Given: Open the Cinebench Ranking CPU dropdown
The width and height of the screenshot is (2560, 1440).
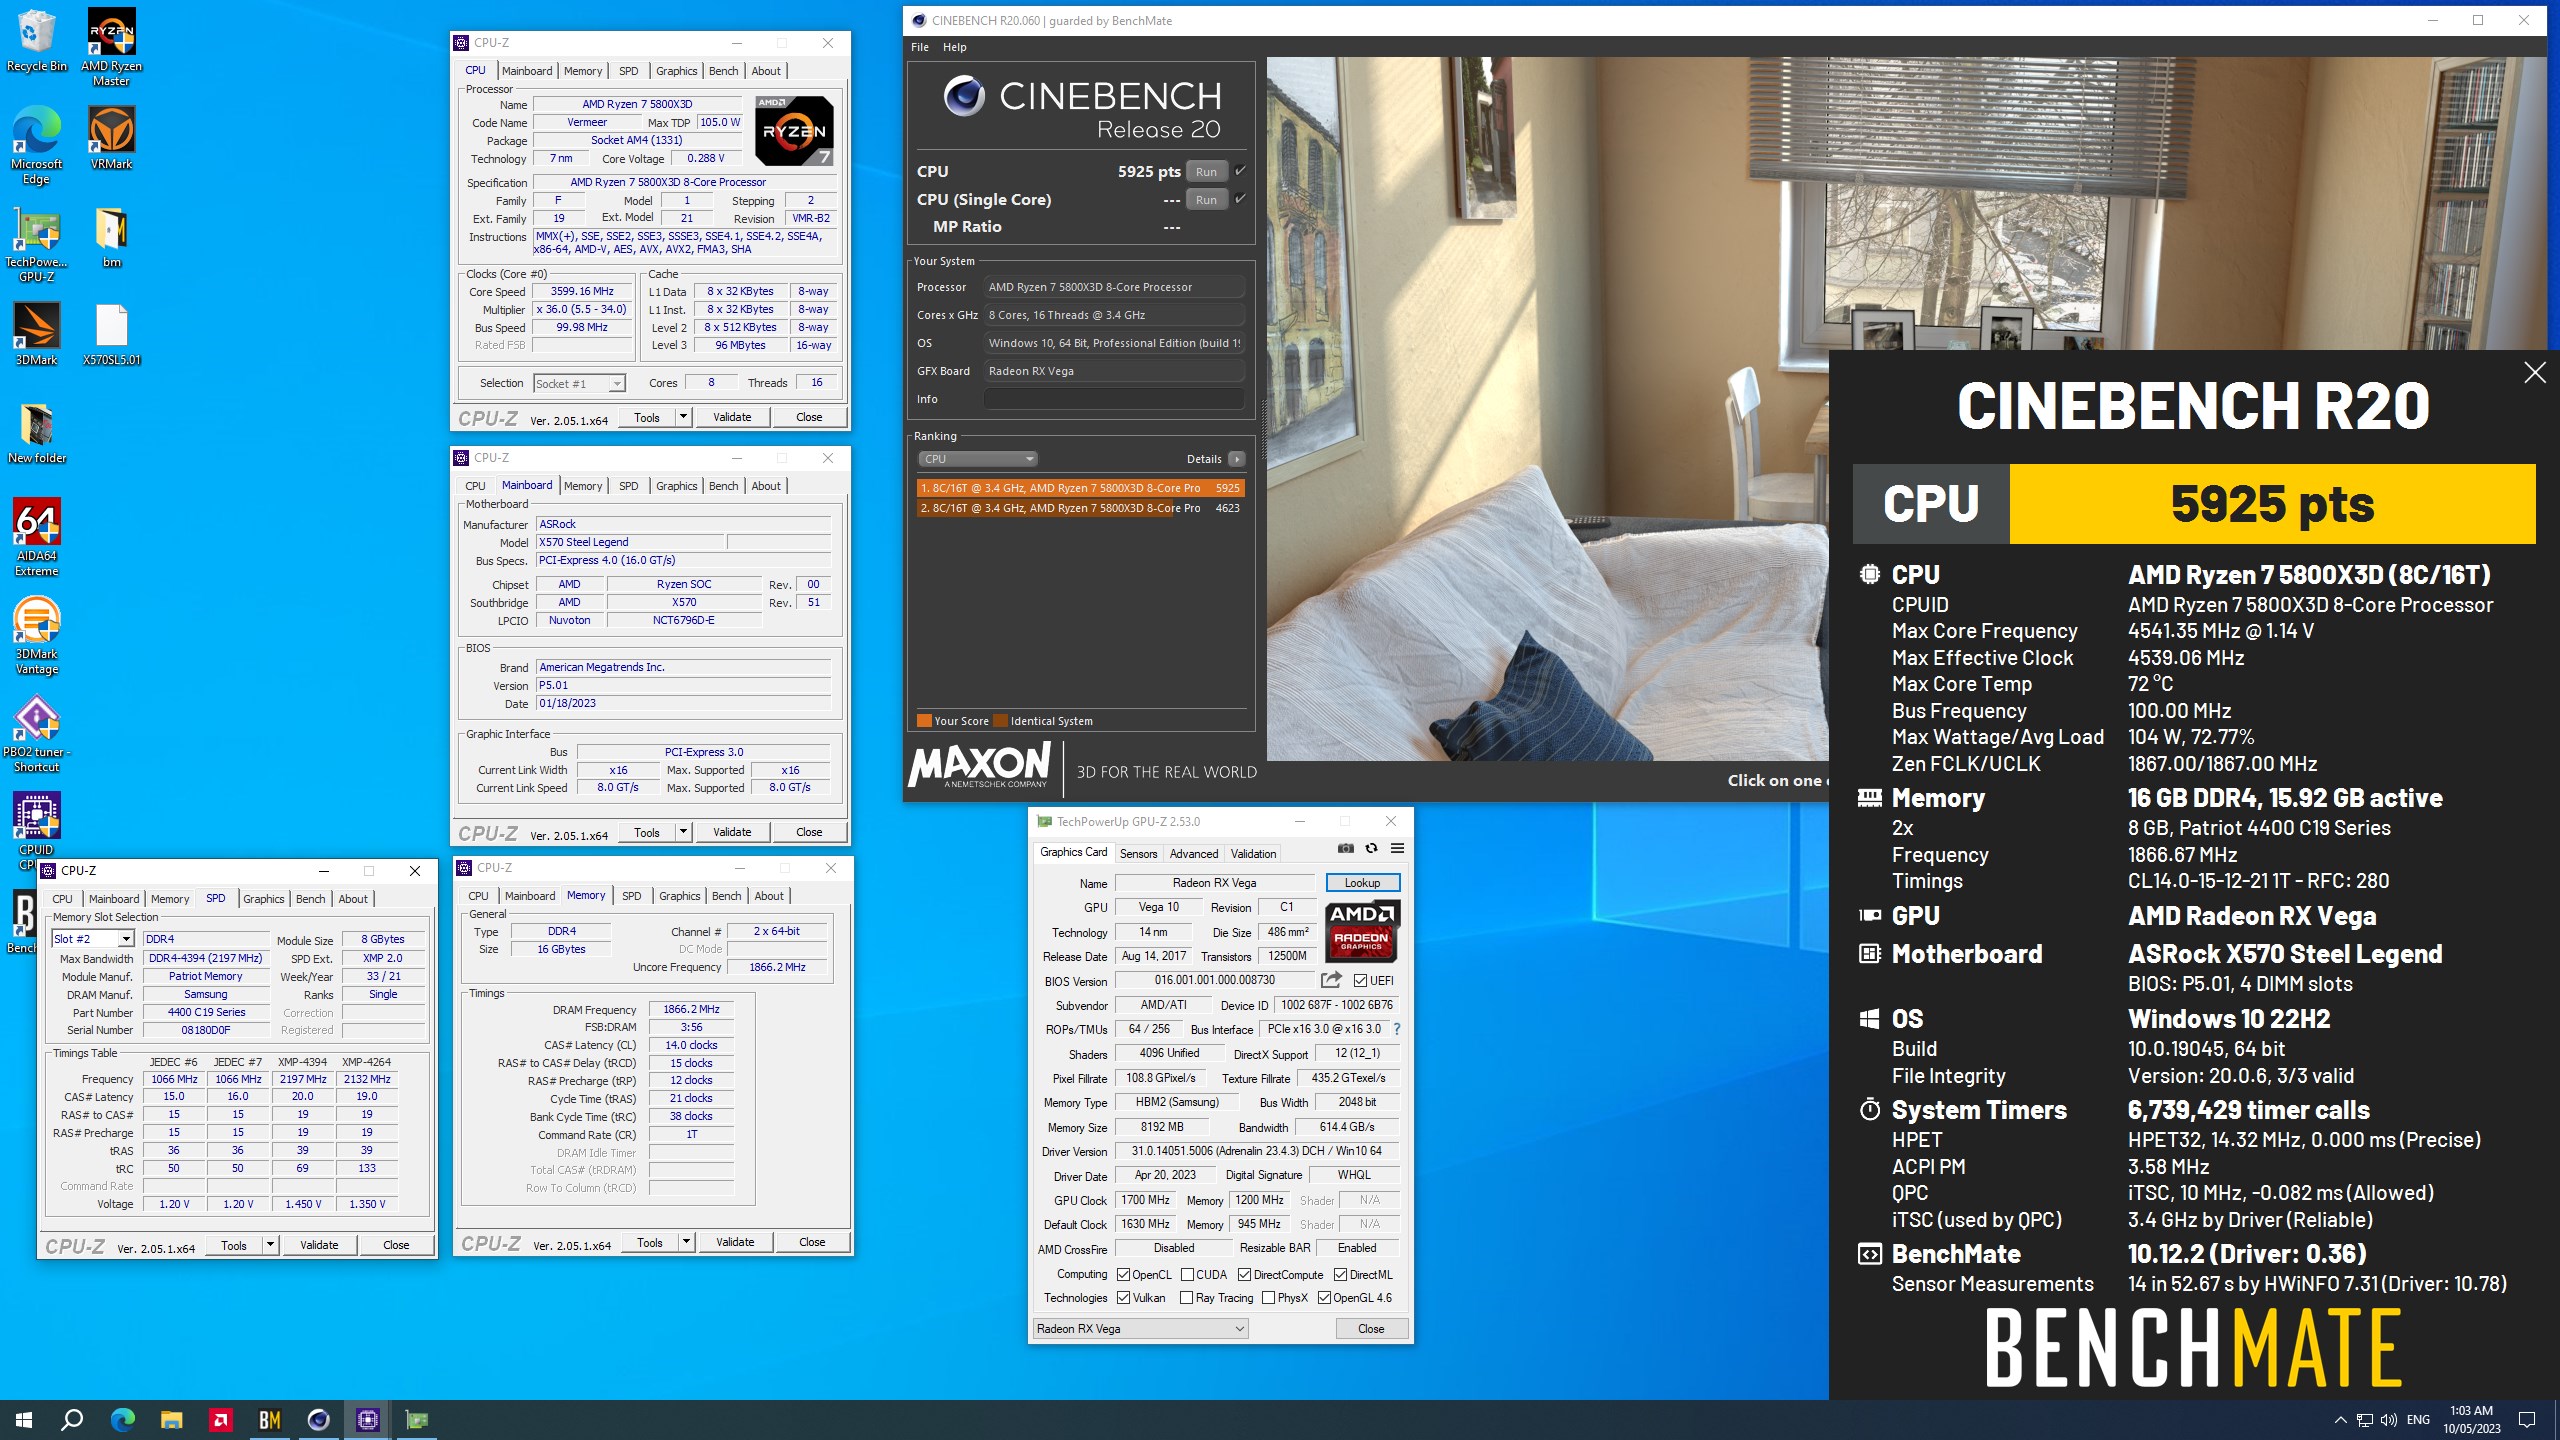Looking at the screenshot, I should 977,459.
